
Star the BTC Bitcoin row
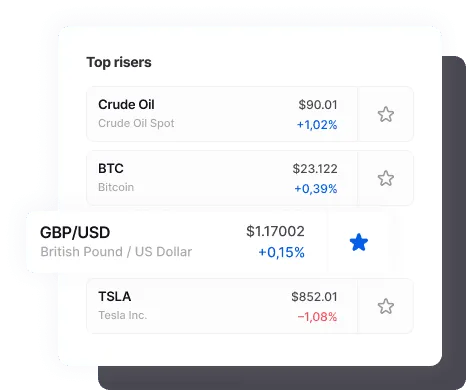pyautogui.click(x=386, y=178)
